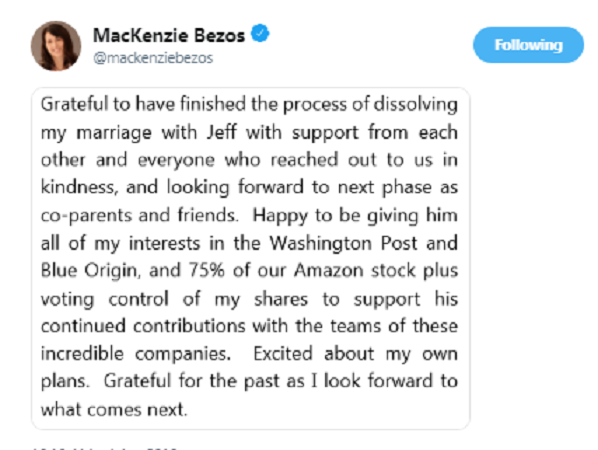The image size is (598, 450).
Task: Click the word "Grateful" starting the tweet
Action: pyautogui.click(x=75, y=104)
